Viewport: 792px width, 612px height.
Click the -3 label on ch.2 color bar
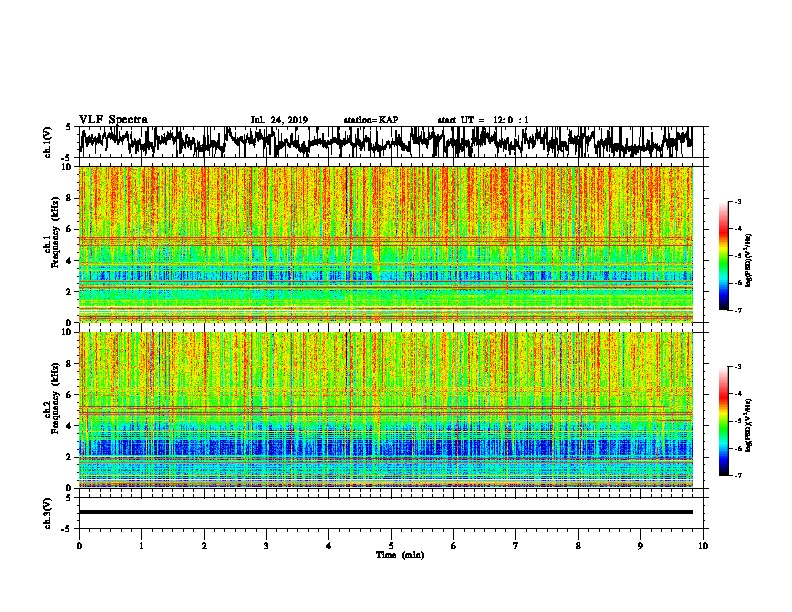coord(737,367)
